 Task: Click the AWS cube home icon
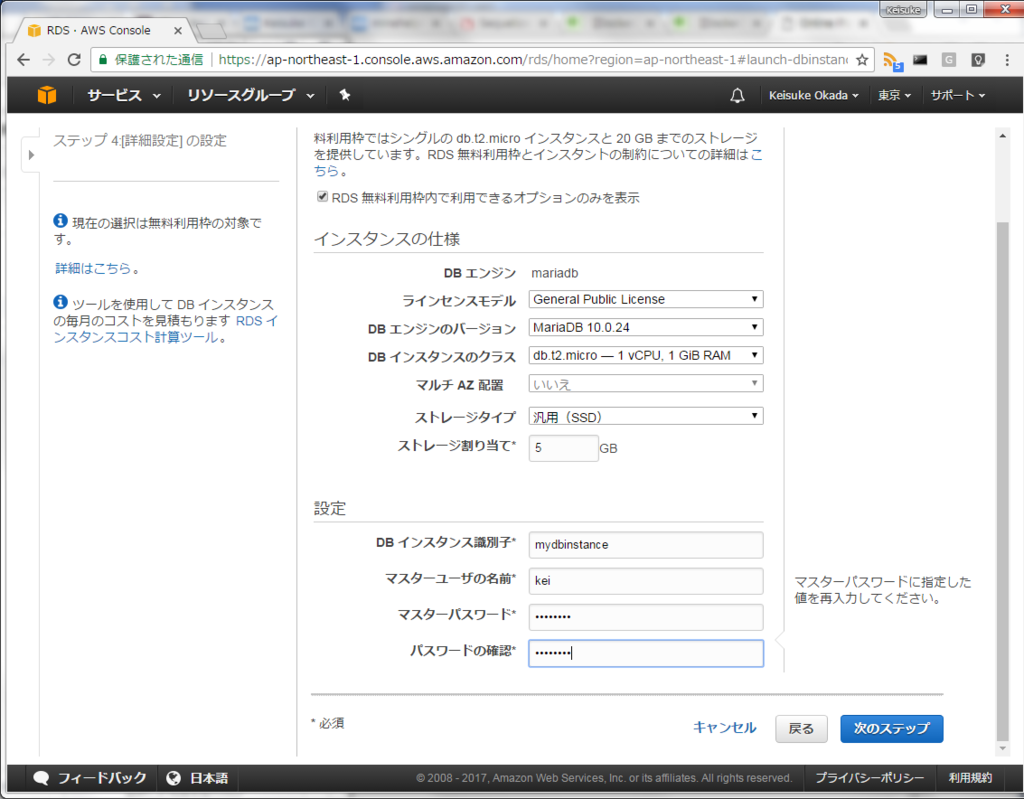coord(46,95)
